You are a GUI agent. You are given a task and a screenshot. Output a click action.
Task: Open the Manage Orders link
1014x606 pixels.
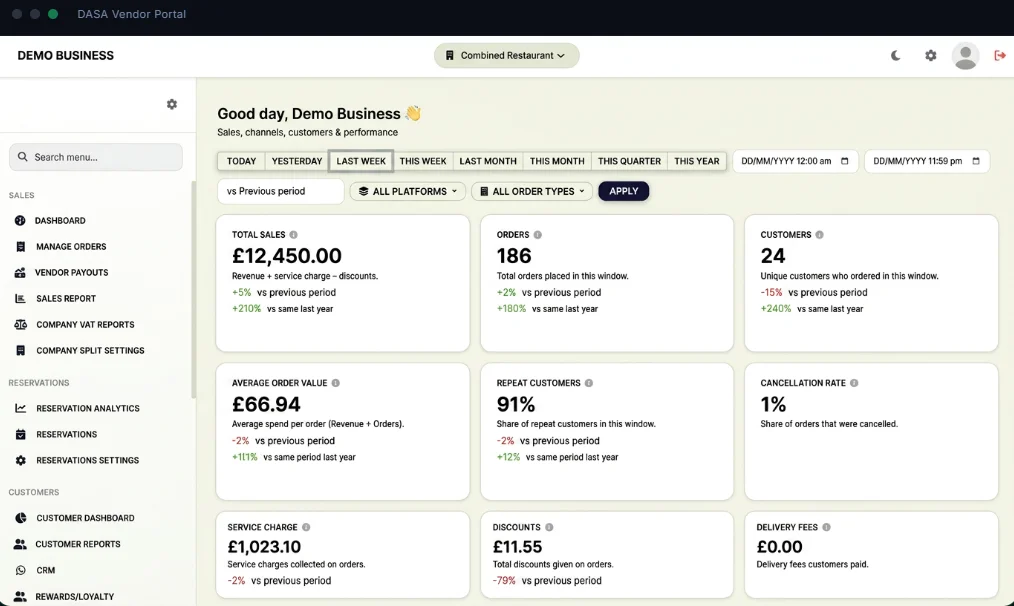click(x=71, y=246)
